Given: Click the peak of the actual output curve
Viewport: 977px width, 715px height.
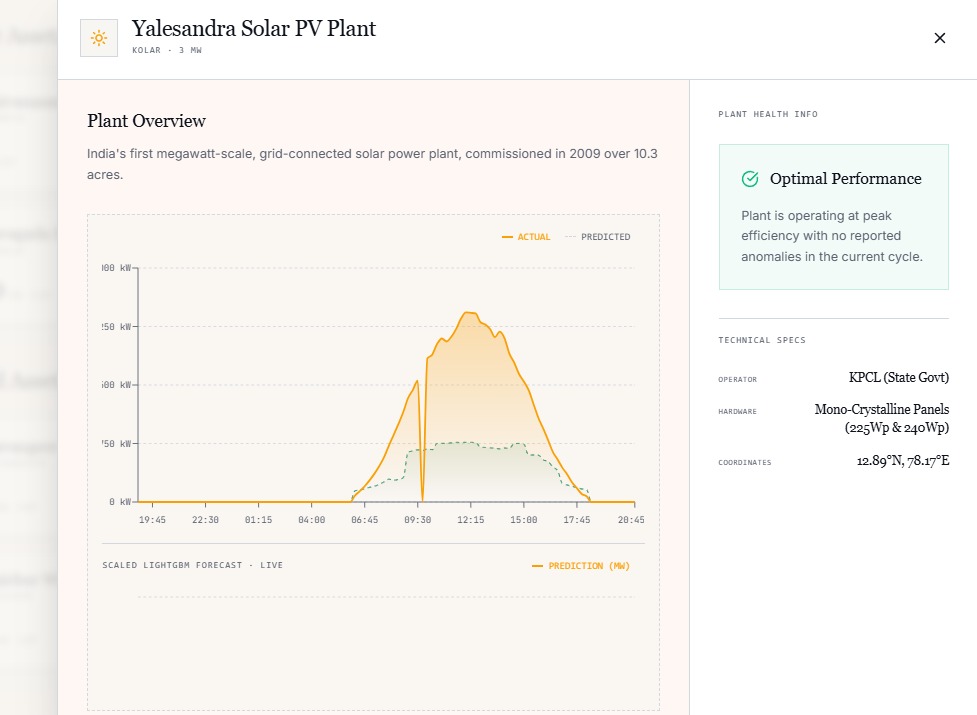Looking at the screenshot, I should tap(470, 313).
